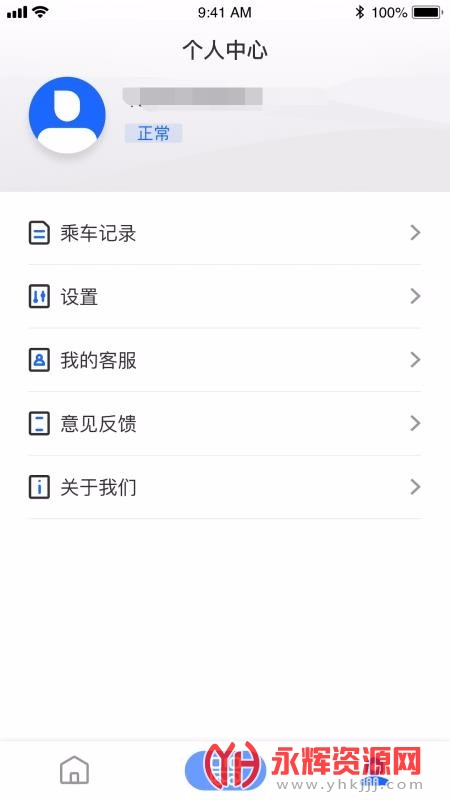Expand the 我的客服 row chevron
The image size is (450, 800).
[415, 360]
